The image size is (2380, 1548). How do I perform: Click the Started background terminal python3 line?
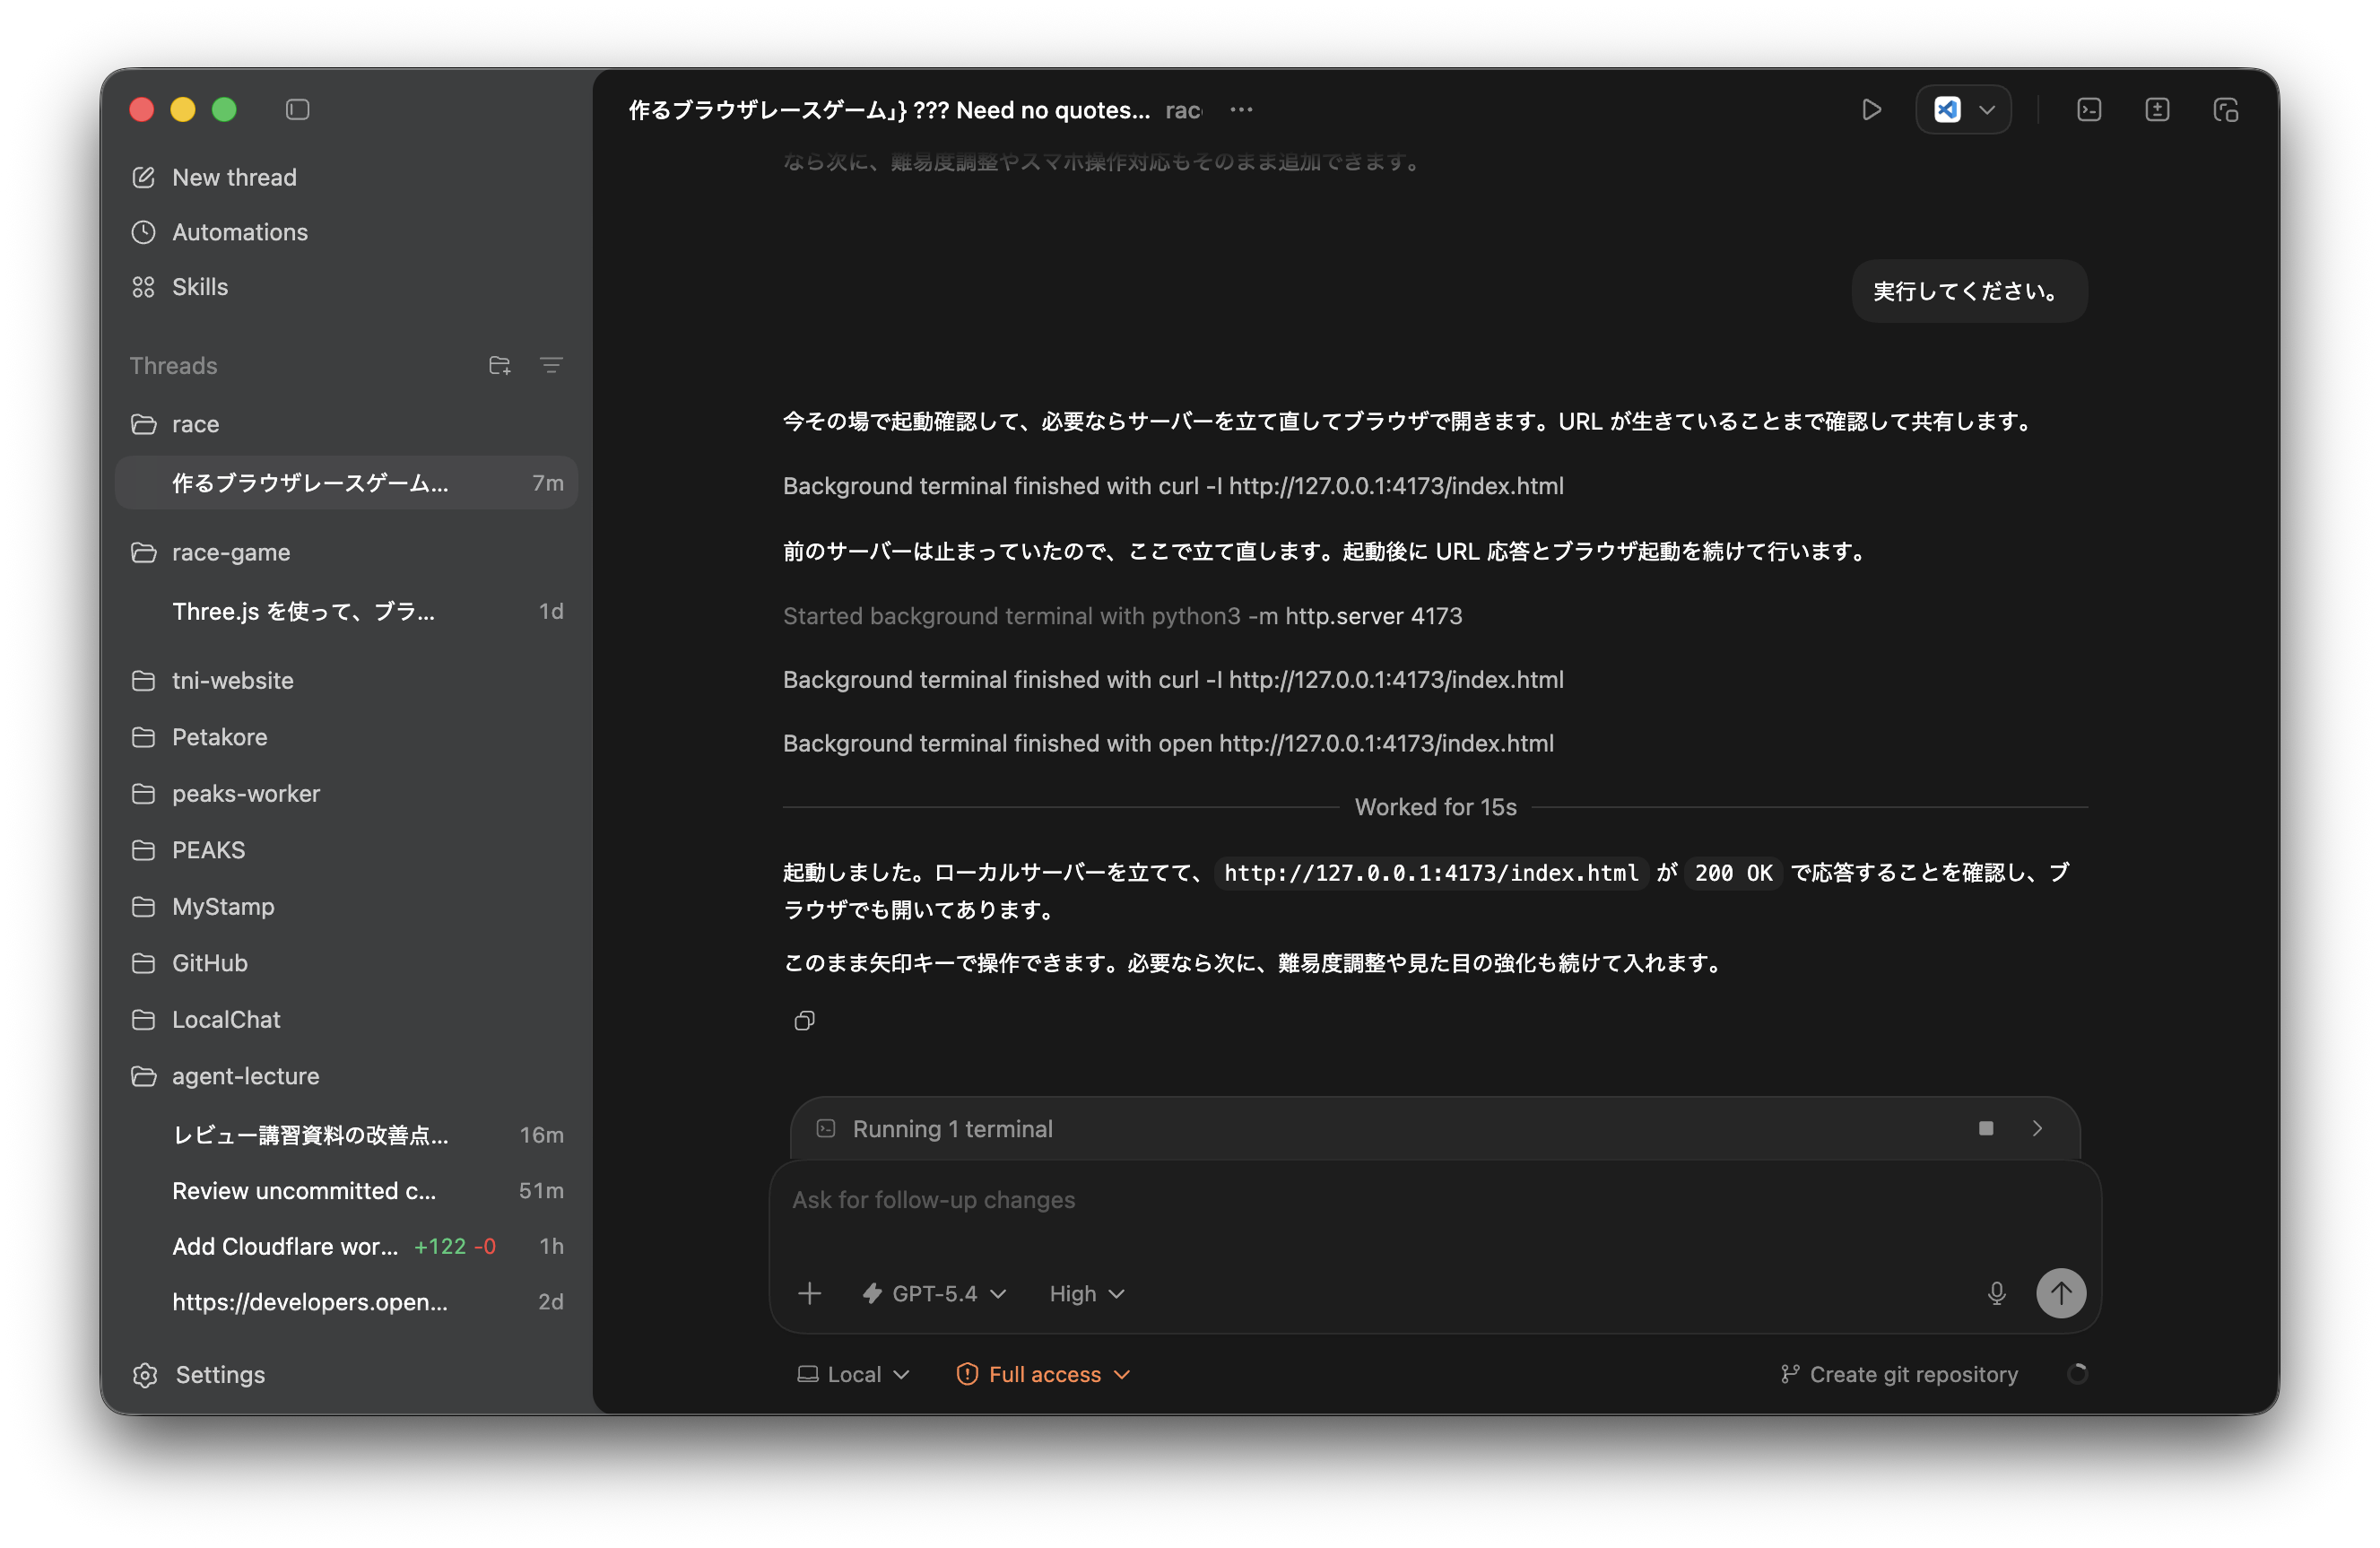coord(1122,615)
